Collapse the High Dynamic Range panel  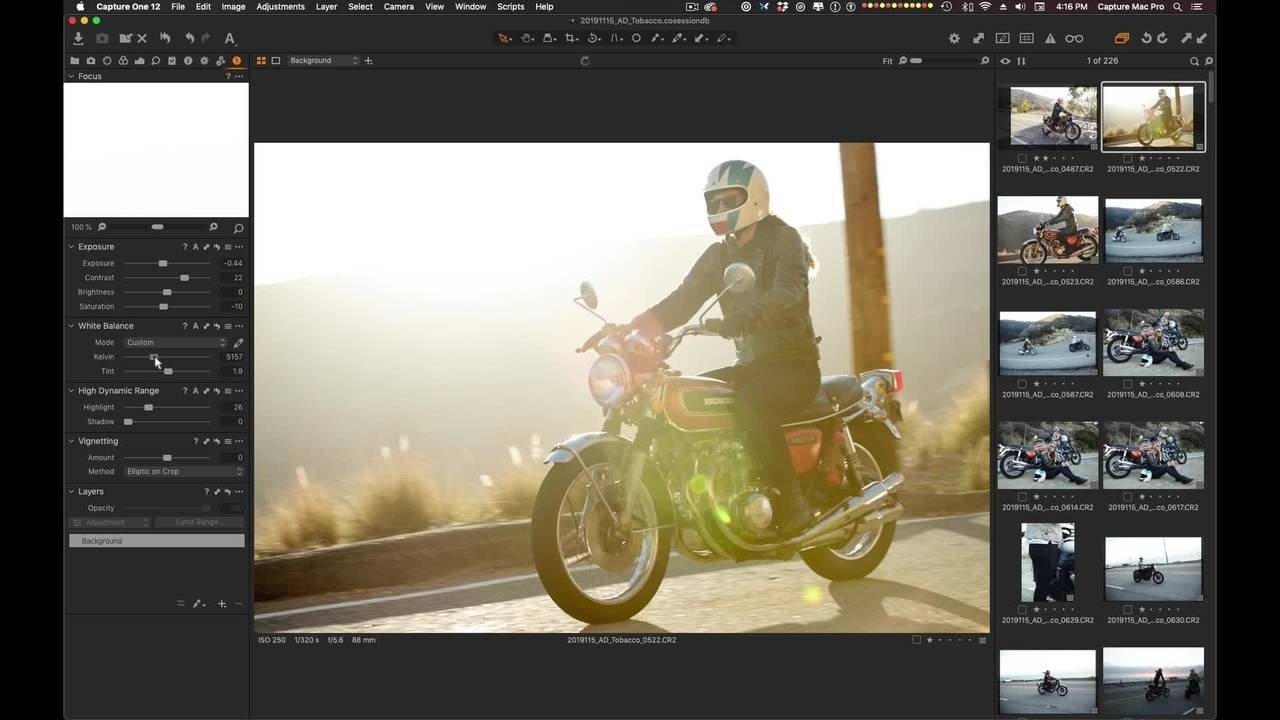[x=71, y=391]
